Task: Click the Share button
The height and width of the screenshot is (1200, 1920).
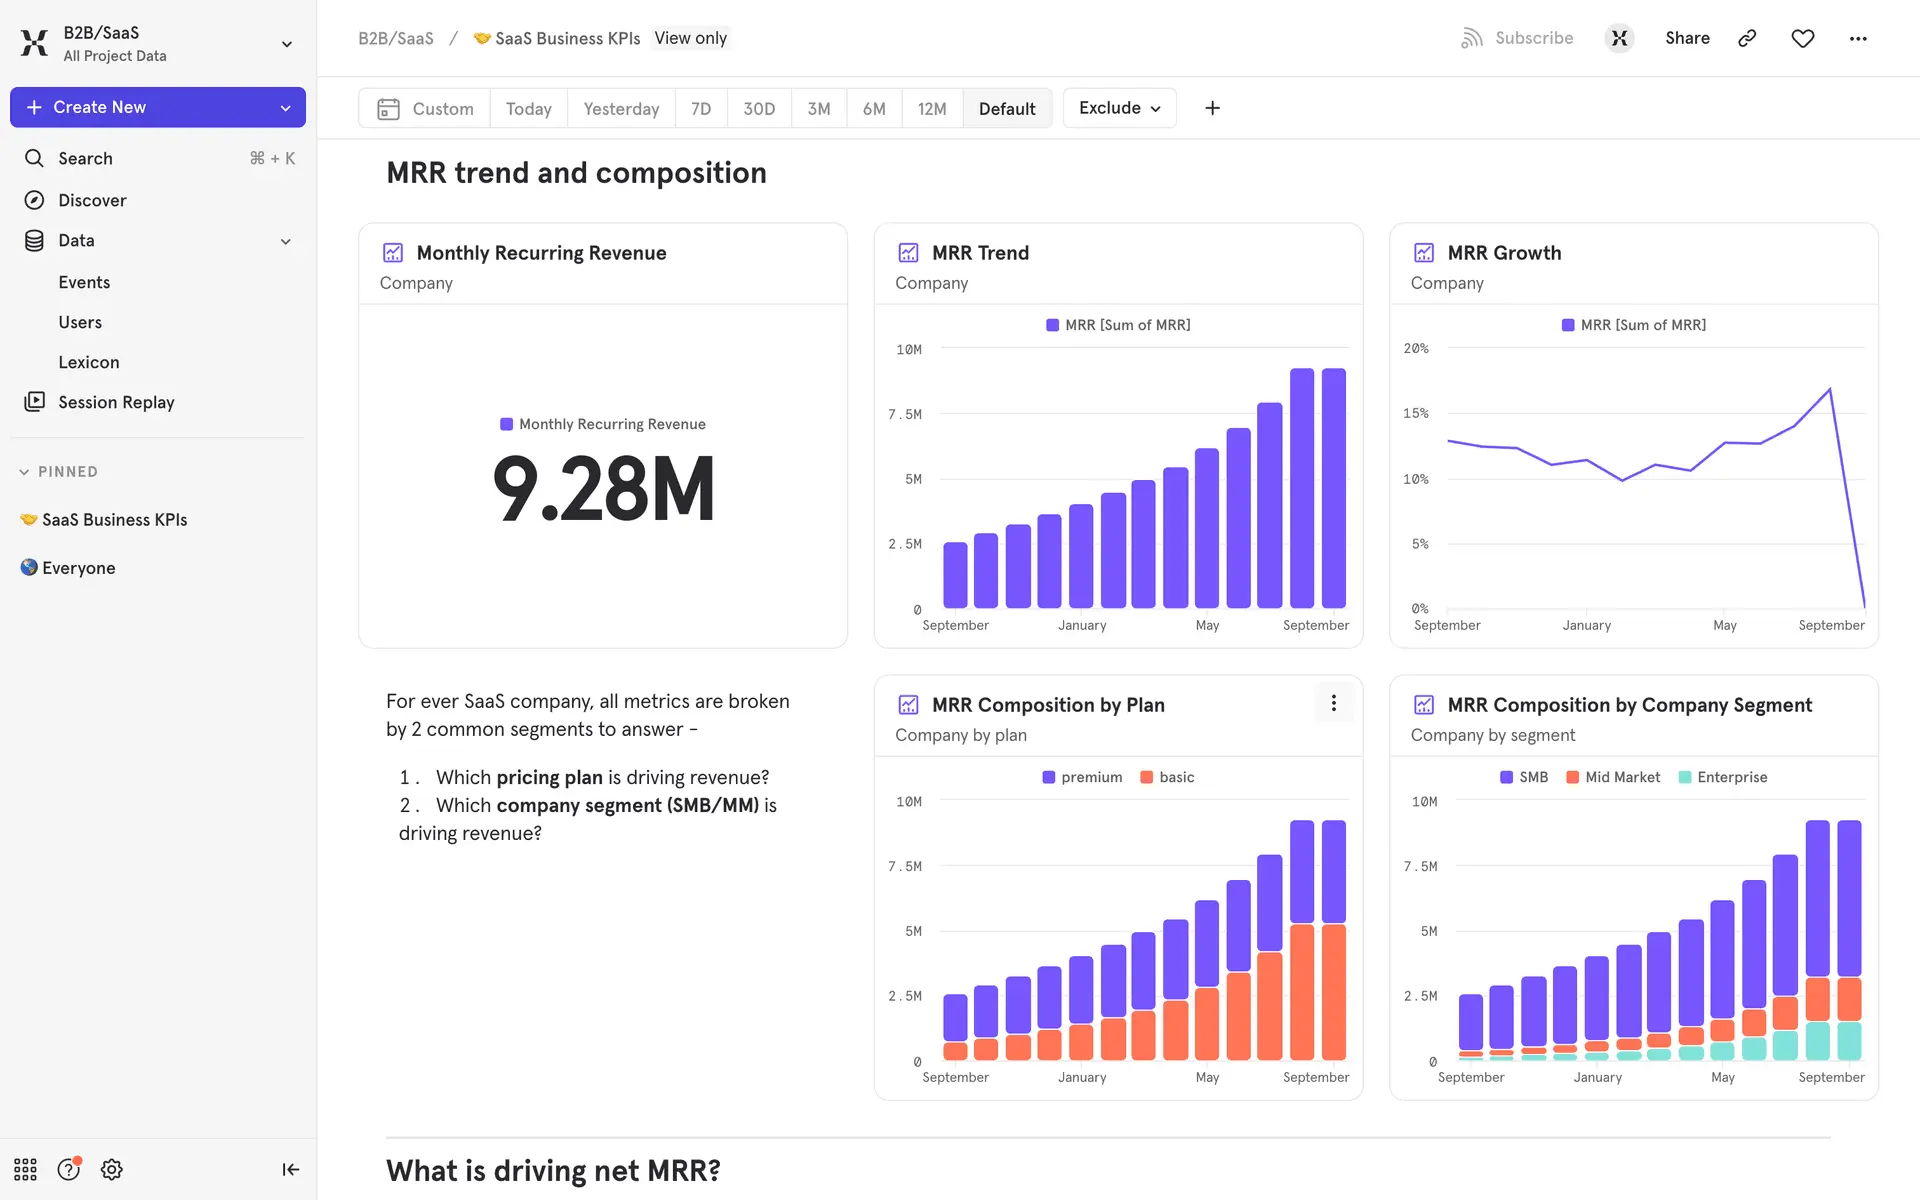Action: click(1687, 38)
